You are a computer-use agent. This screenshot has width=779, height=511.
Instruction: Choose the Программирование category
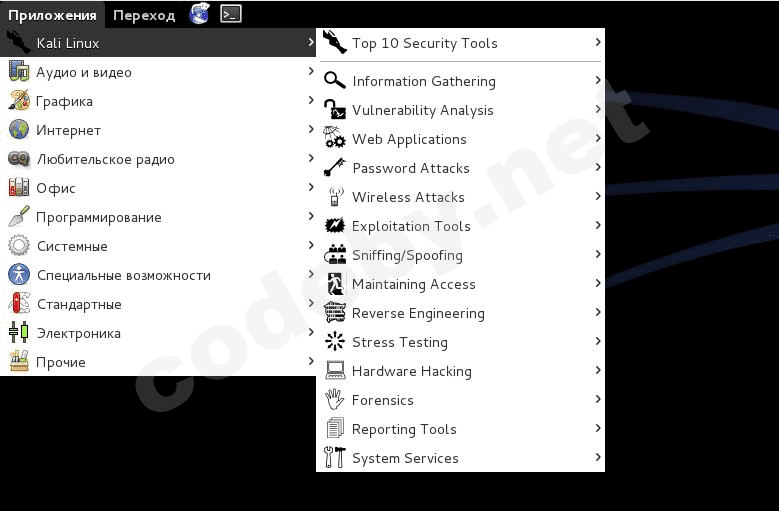coord(99,217)
